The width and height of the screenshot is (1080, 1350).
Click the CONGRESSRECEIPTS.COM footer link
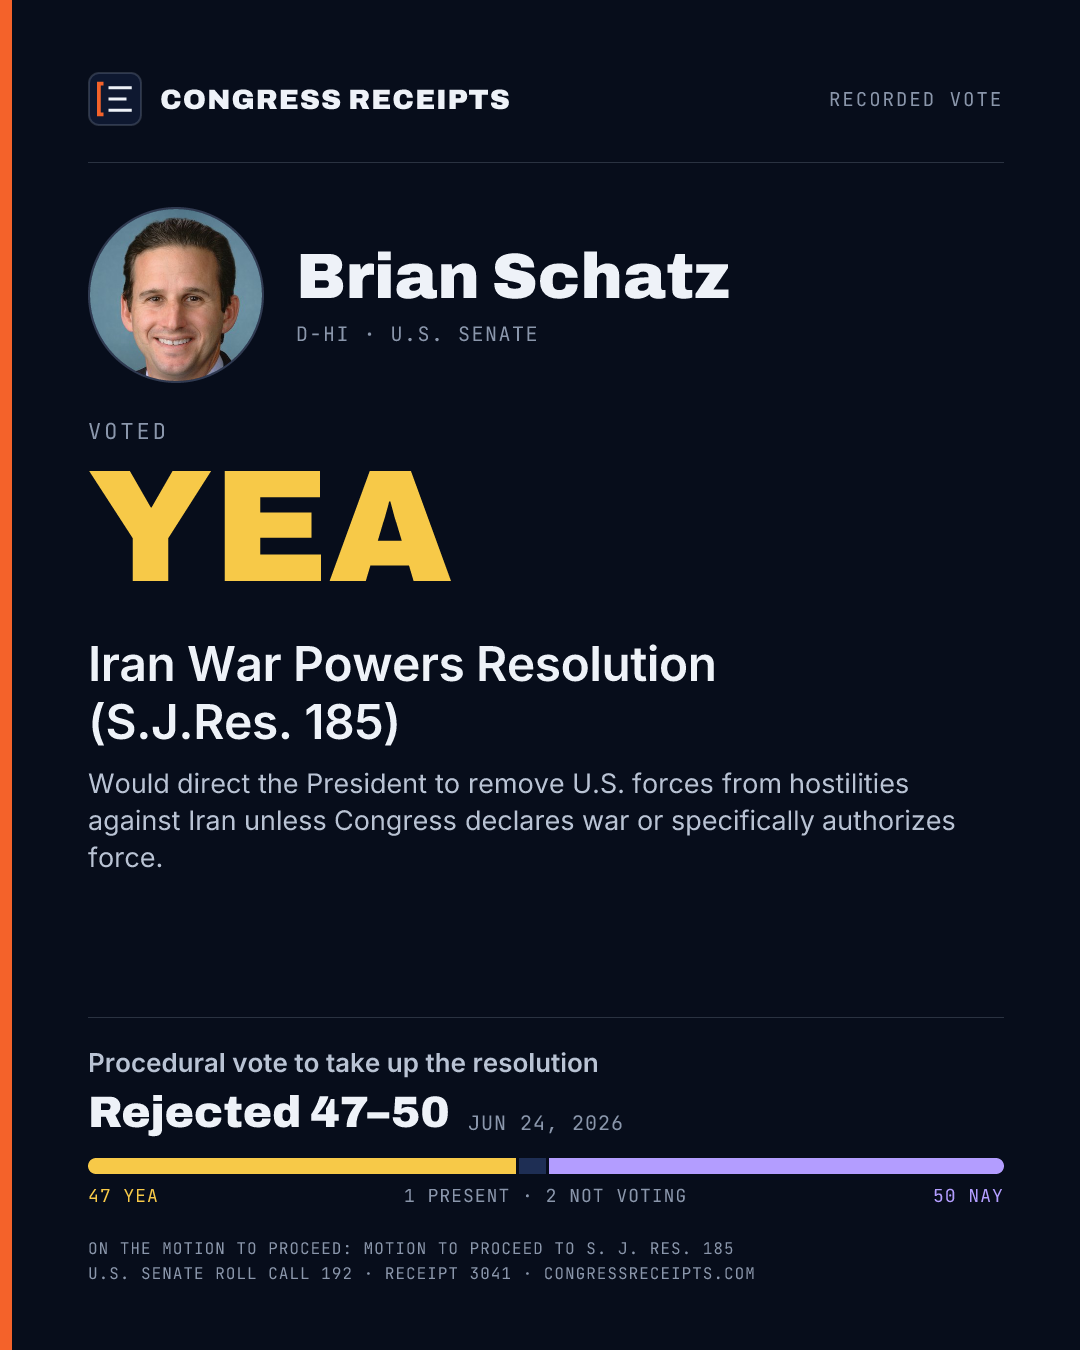[649, 1274]
